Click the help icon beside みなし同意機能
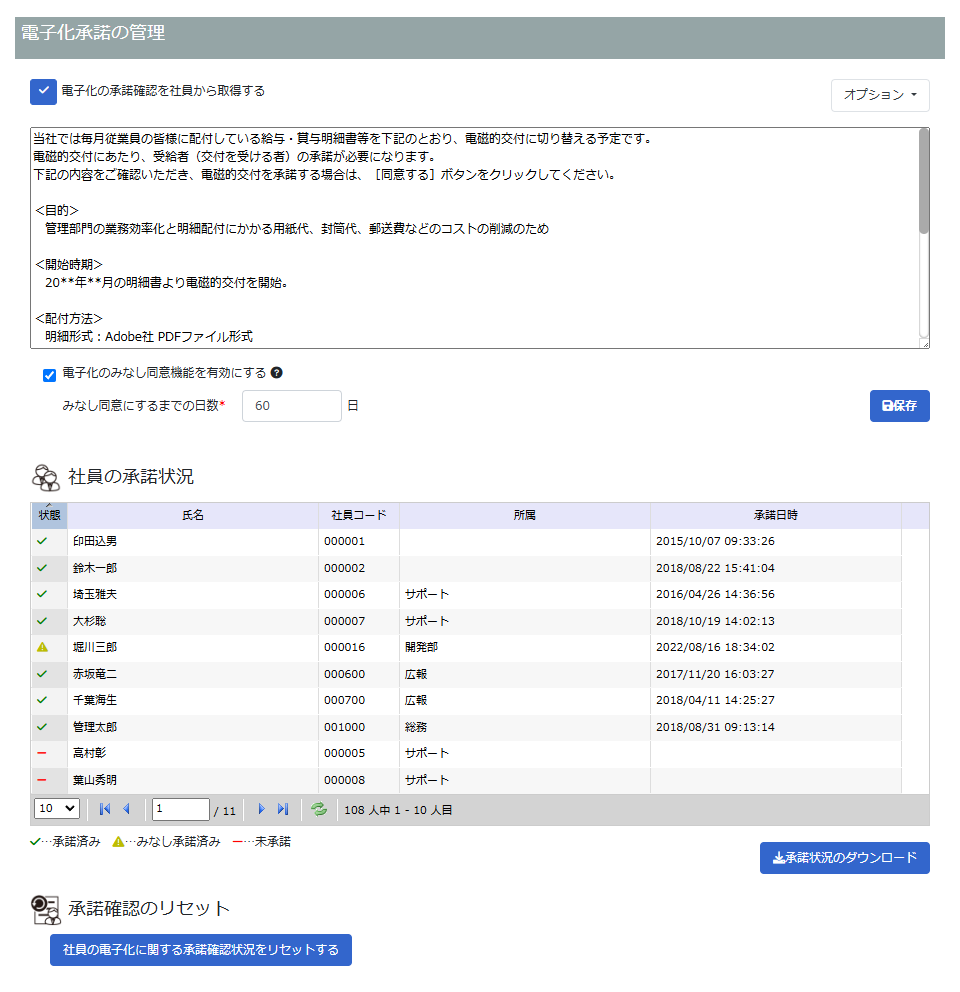The image size is (960, 992). point(277,373)
